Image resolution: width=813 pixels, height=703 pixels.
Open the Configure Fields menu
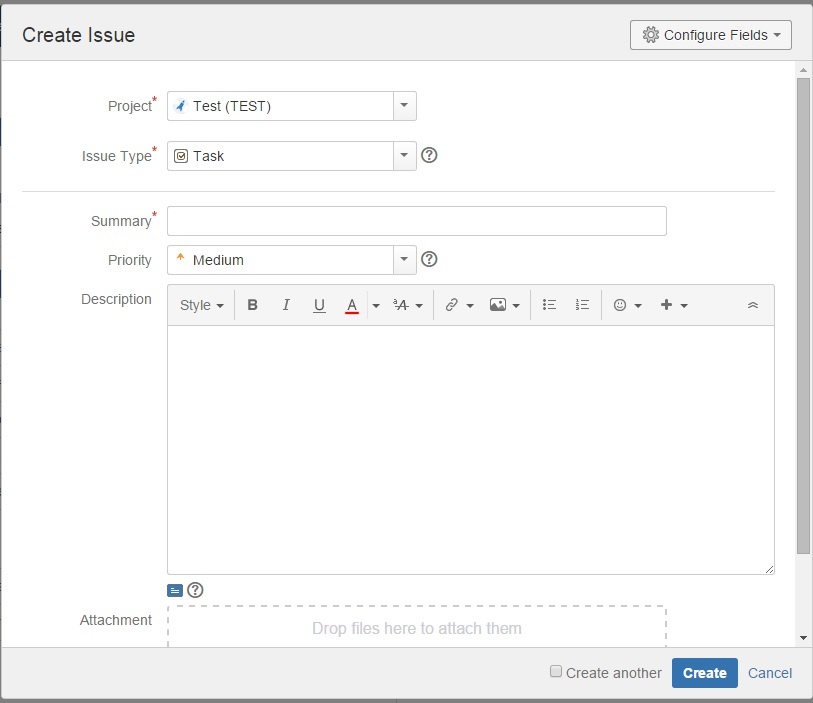tap(710, 35)
